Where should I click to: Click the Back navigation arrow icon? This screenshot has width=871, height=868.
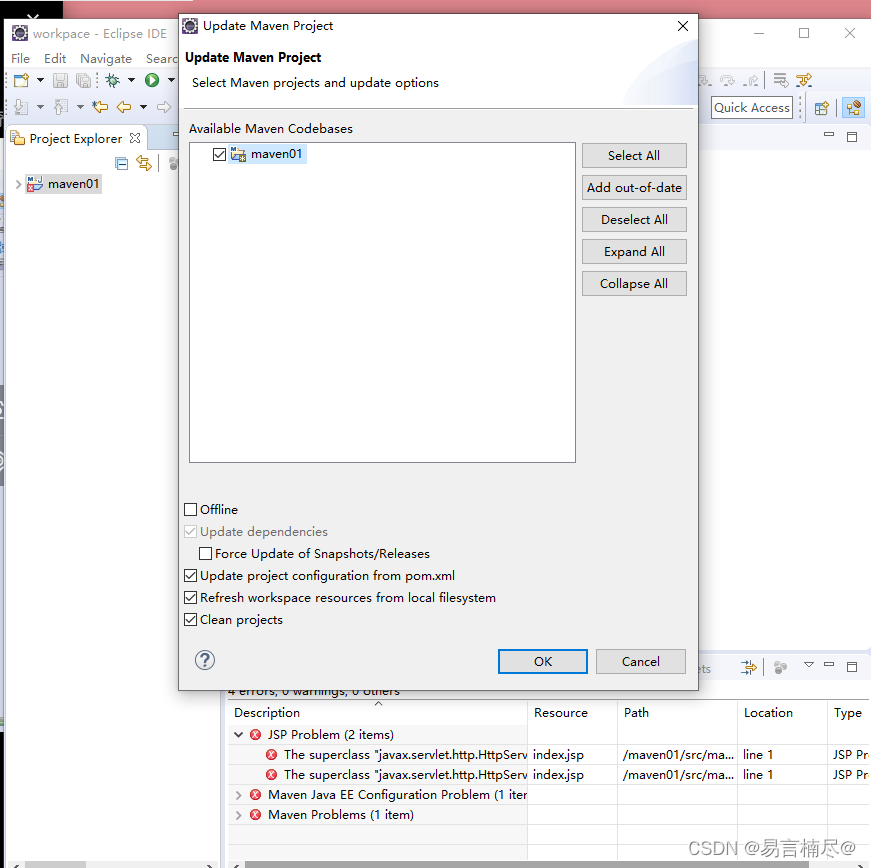tap(123, 107)
